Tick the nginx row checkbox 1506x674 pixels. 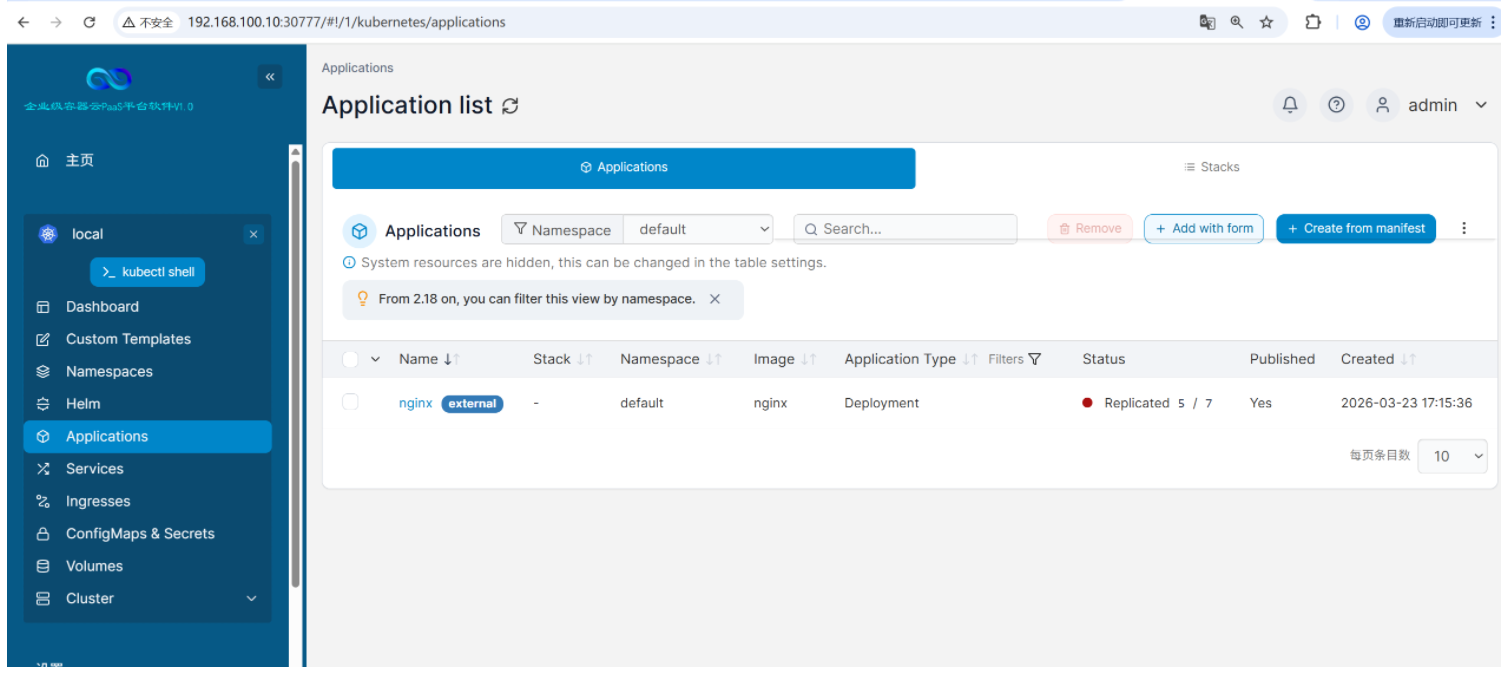click(x=350, y=402)
